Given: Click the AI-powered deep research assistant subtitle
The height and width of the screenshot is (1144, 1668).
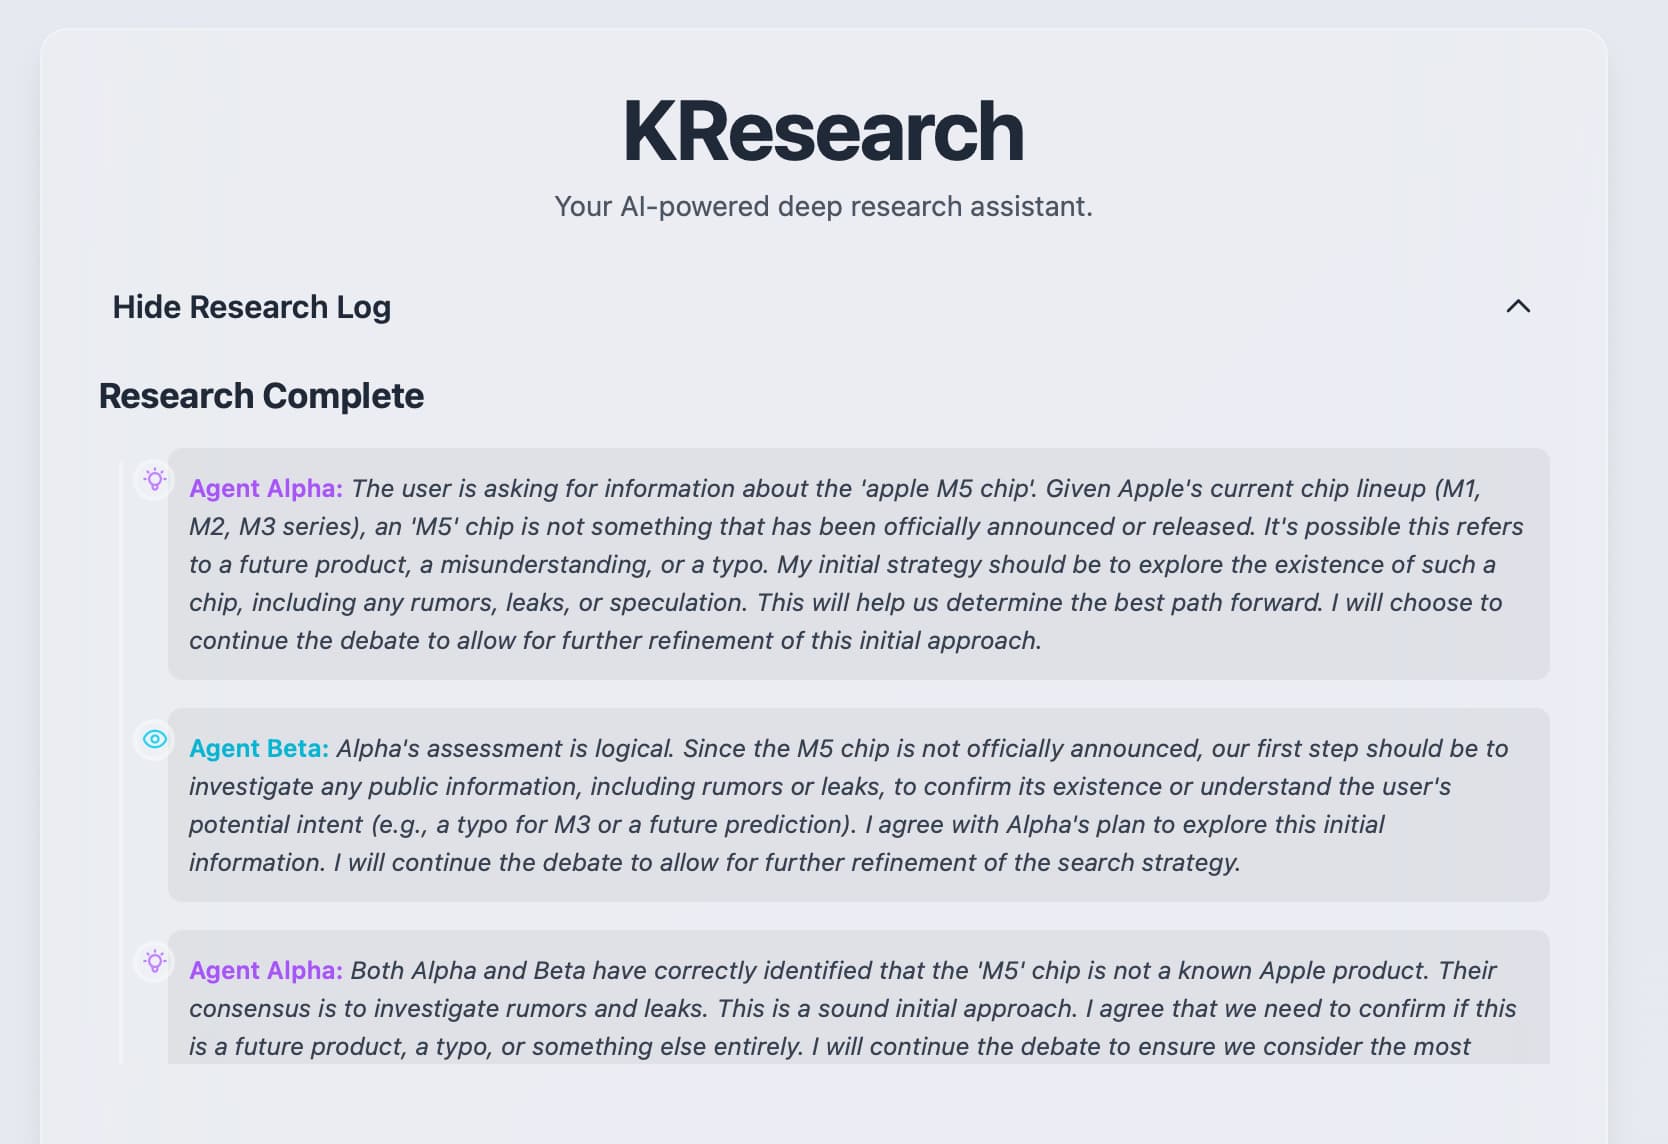Looking at the screenshot, I should point(823,206).
